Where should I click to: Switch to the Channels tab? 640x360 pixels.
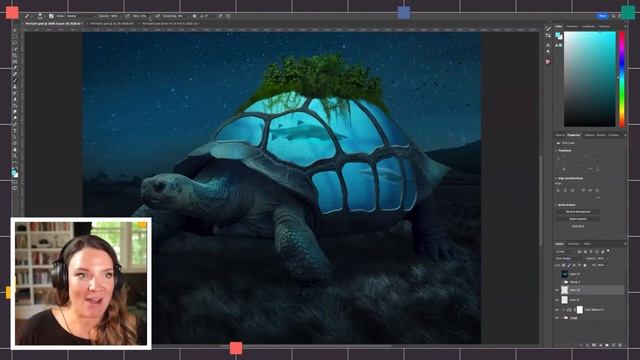coord(573,244)
